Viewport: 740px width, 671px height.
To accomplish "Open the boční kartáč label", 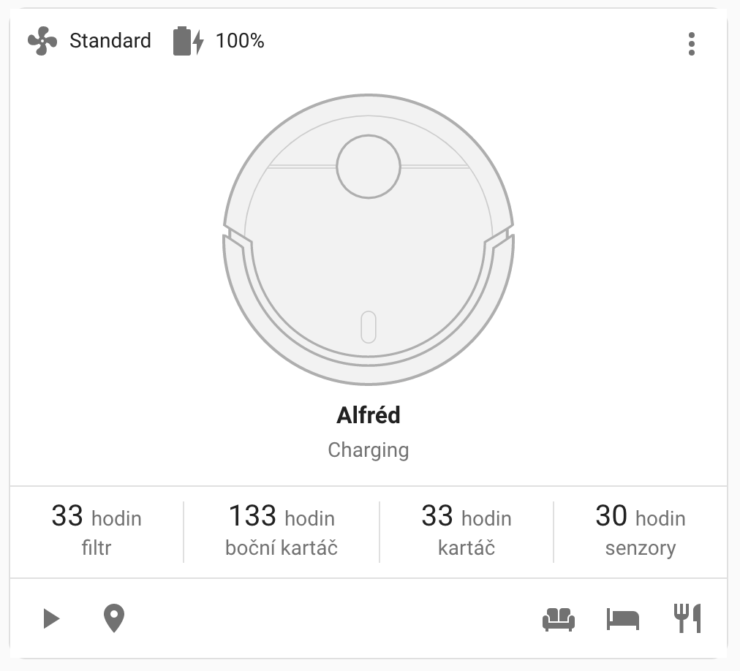I will [x=281, y=548].
